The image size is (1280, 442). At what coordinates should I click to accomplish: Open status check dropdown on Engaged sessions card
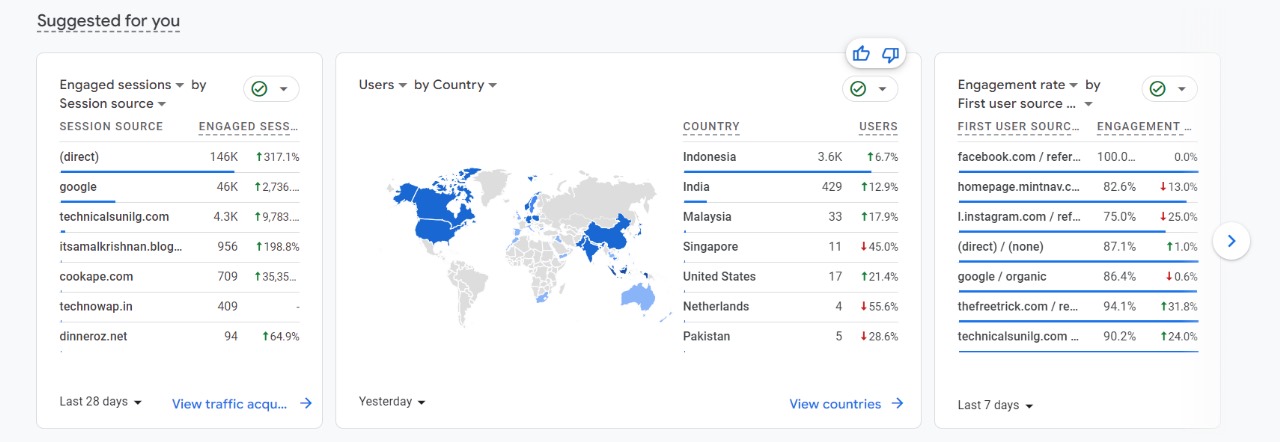click(271, 89)
